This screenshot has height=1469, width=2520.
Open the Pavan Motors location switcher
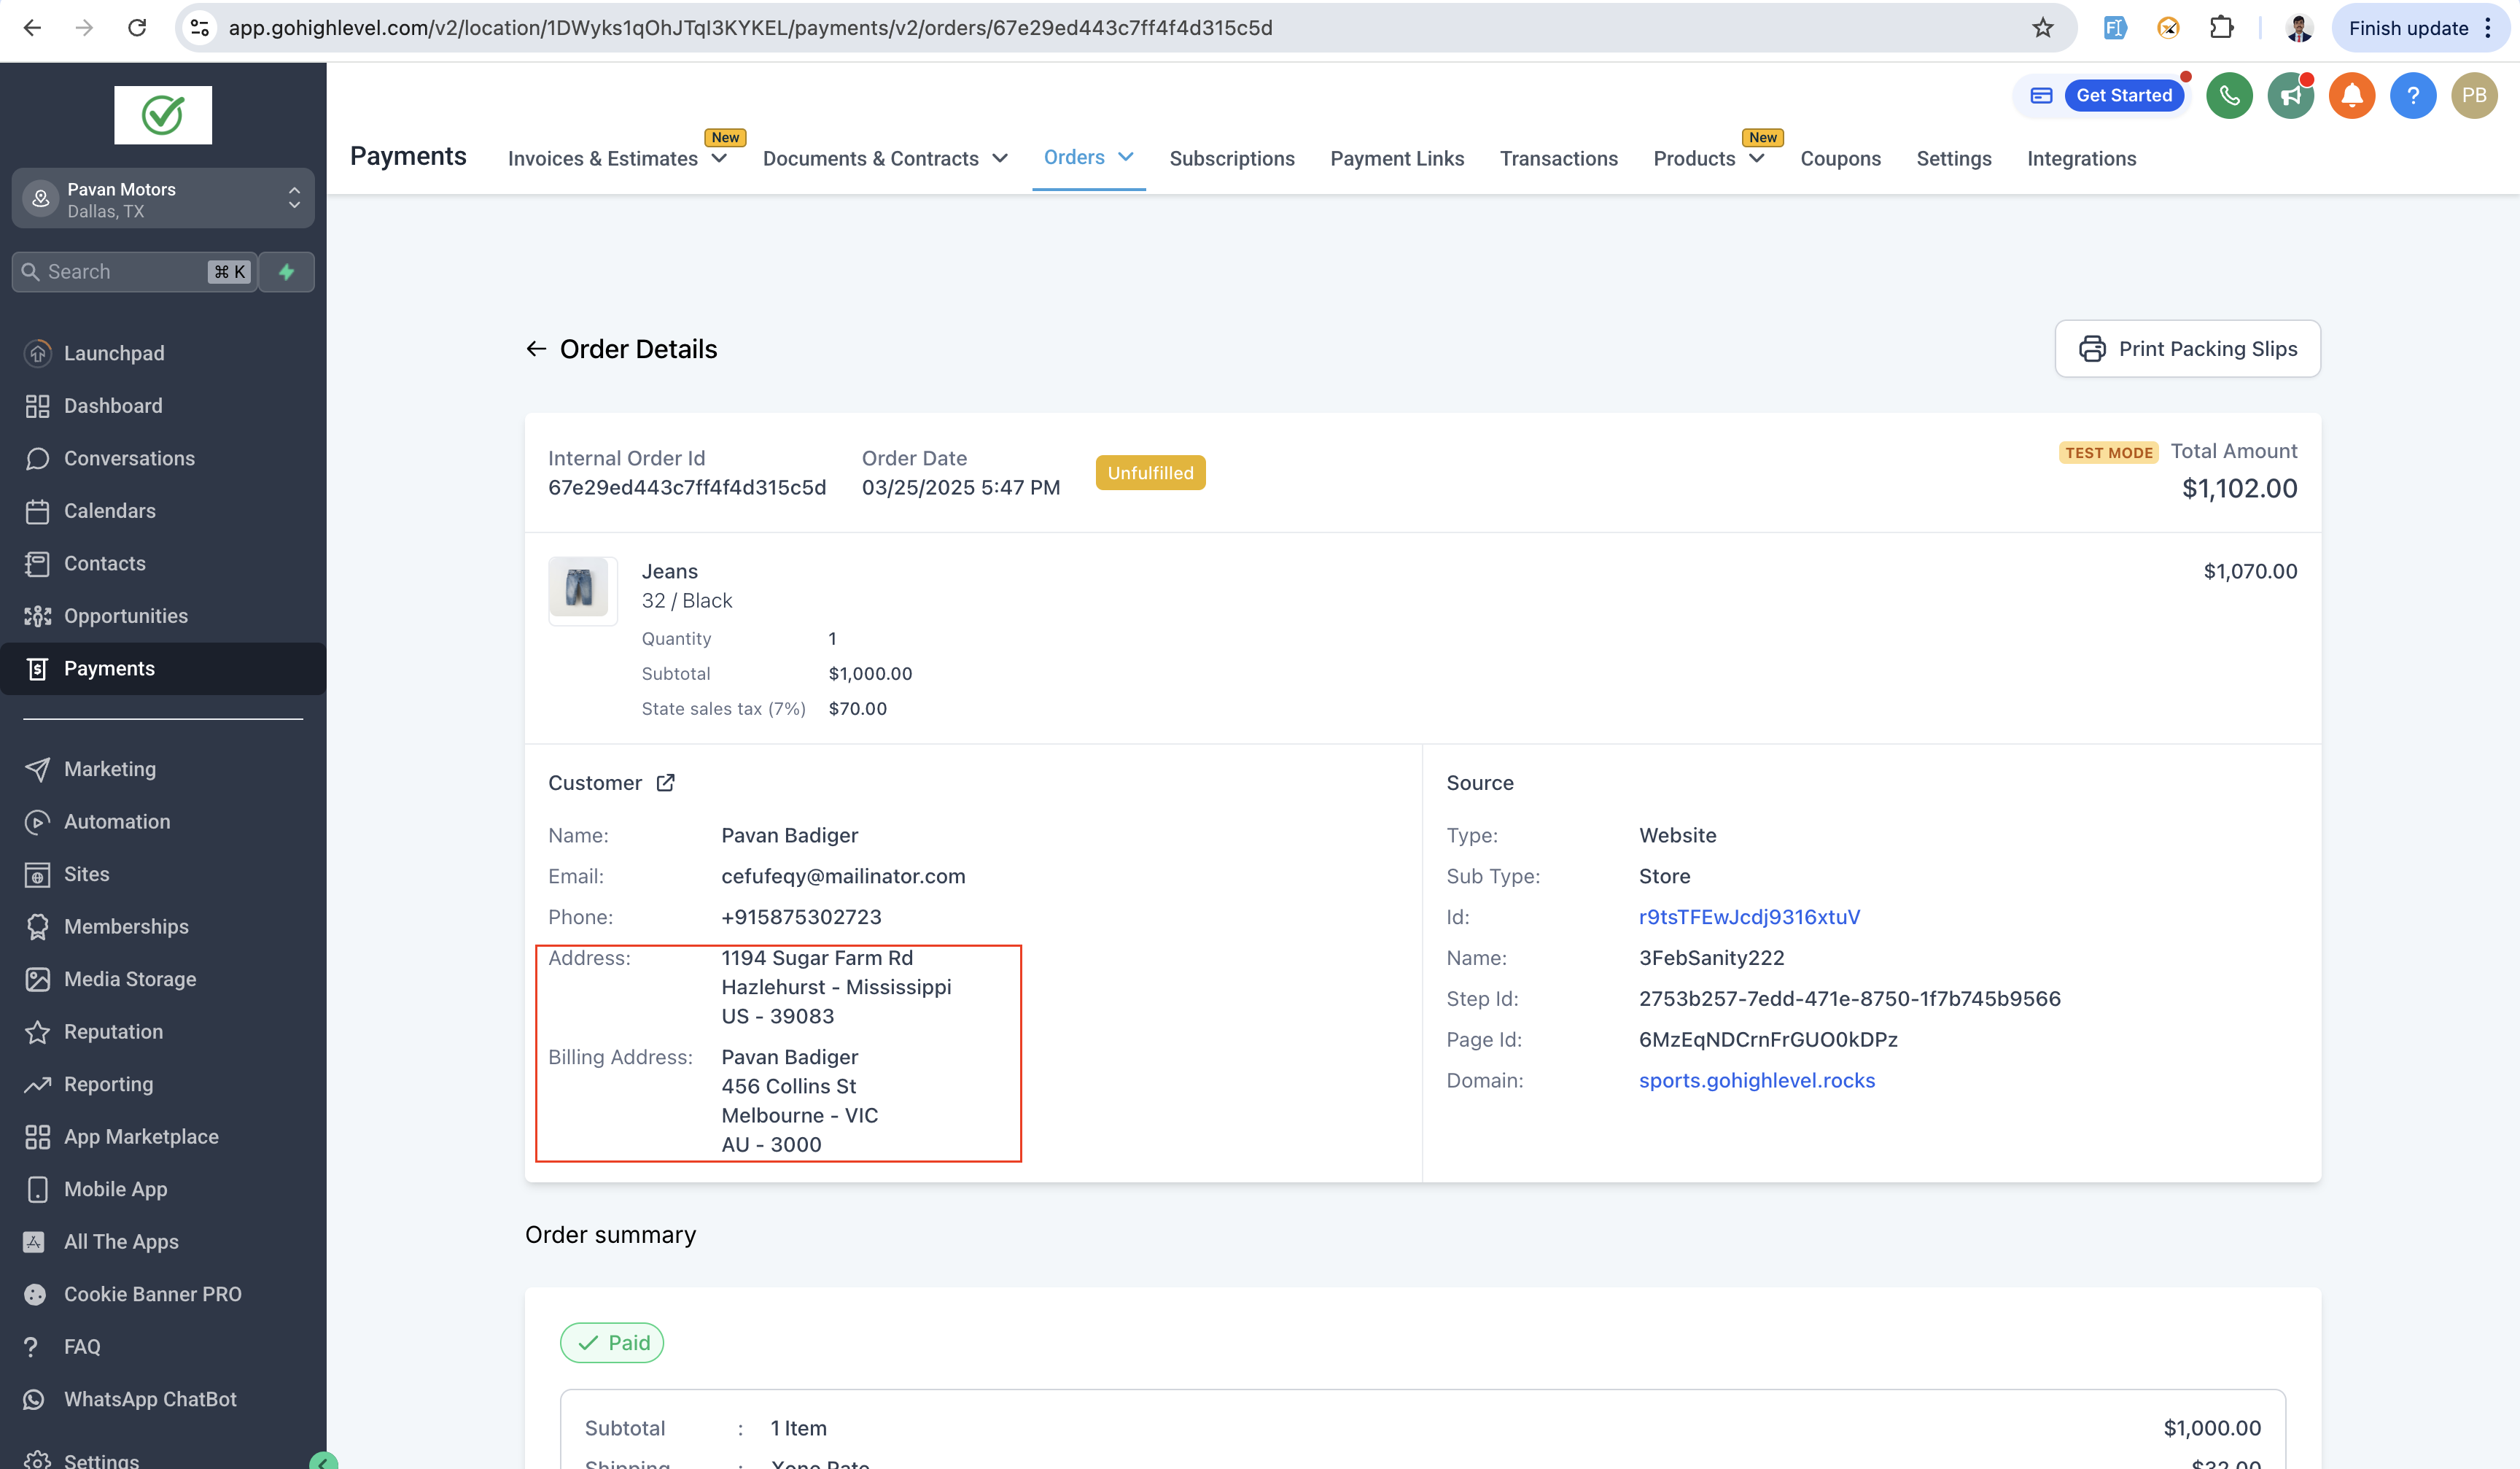(x=163, y=199)
